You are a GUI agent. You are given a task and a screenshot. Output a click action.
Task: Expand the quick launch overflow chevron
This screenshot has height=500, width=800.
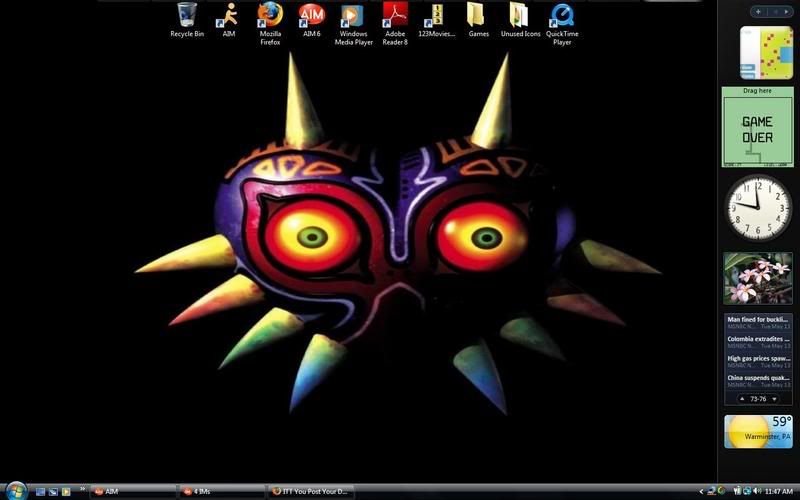coord(82,489)
